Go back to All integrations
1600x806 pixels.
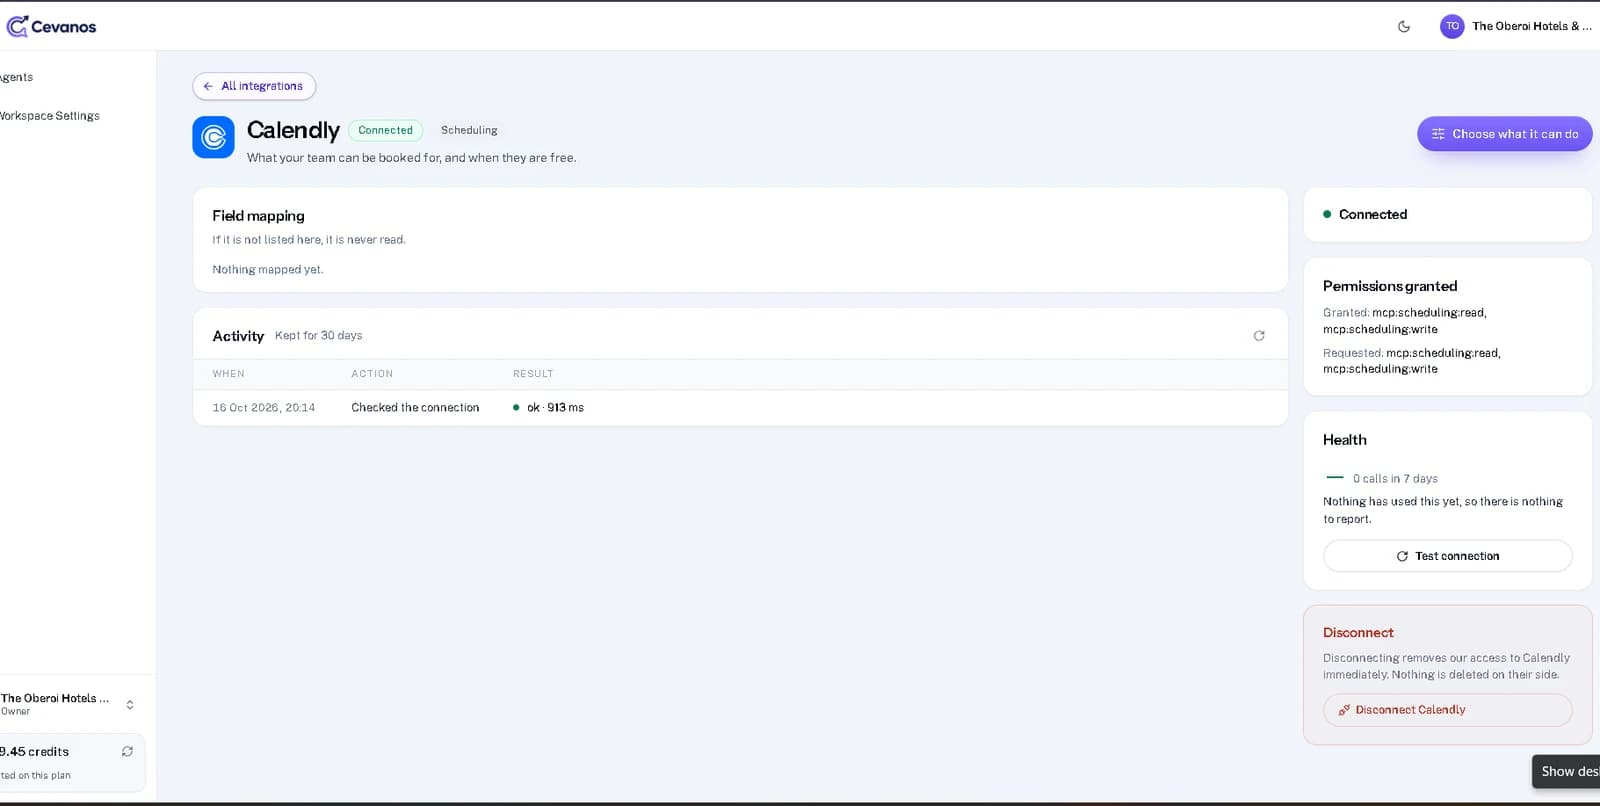coord(254,86)
